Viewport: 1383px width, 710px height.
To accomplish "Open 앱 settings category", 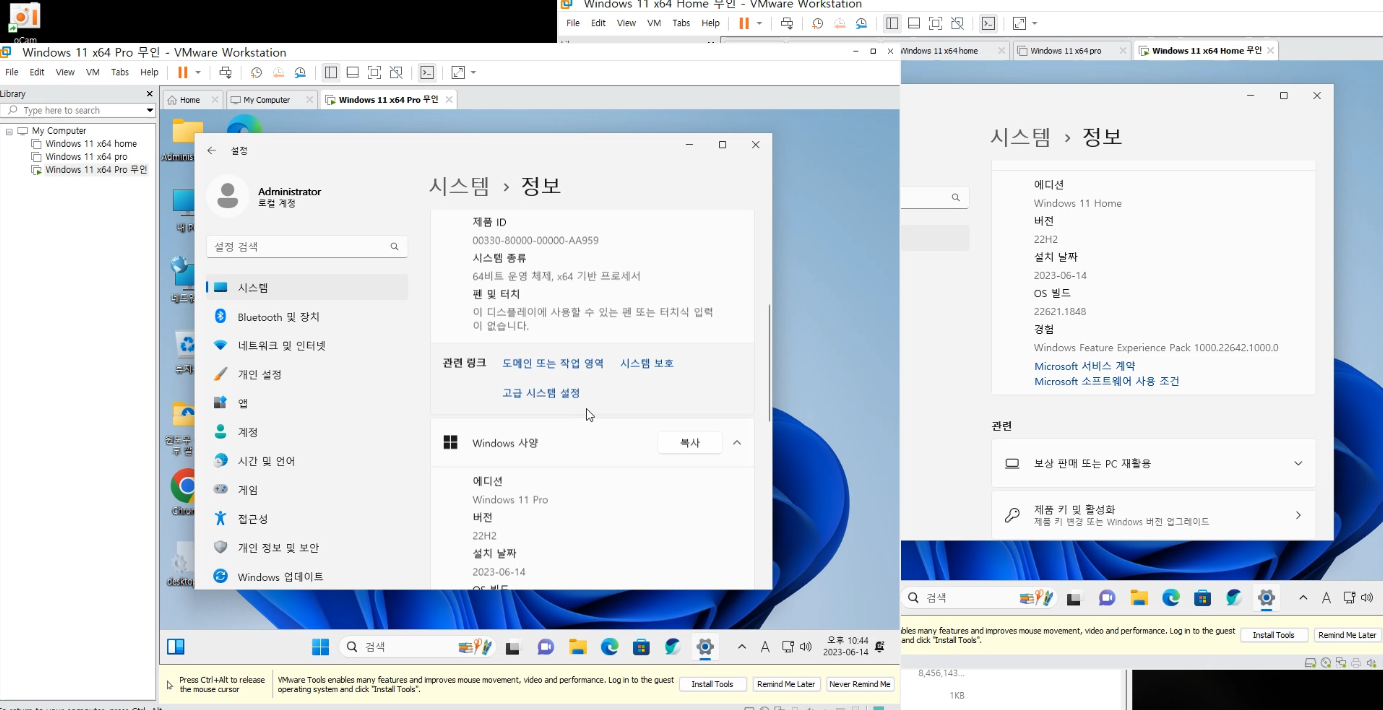I will 307,403.
